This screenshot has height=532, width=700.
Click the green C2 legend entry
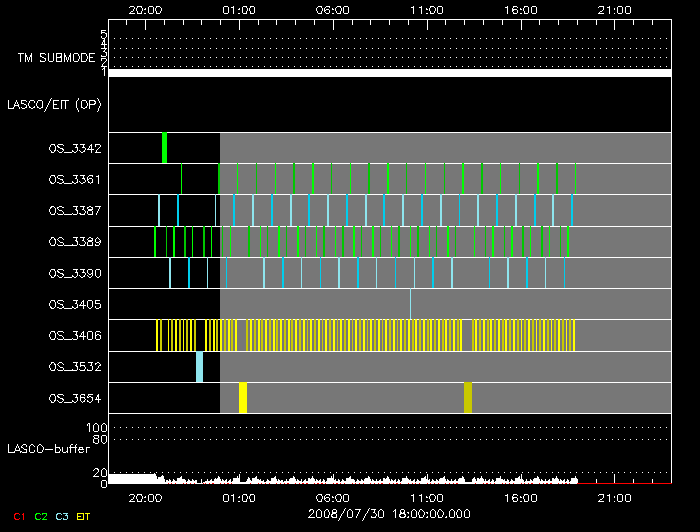tap(41, 515)
